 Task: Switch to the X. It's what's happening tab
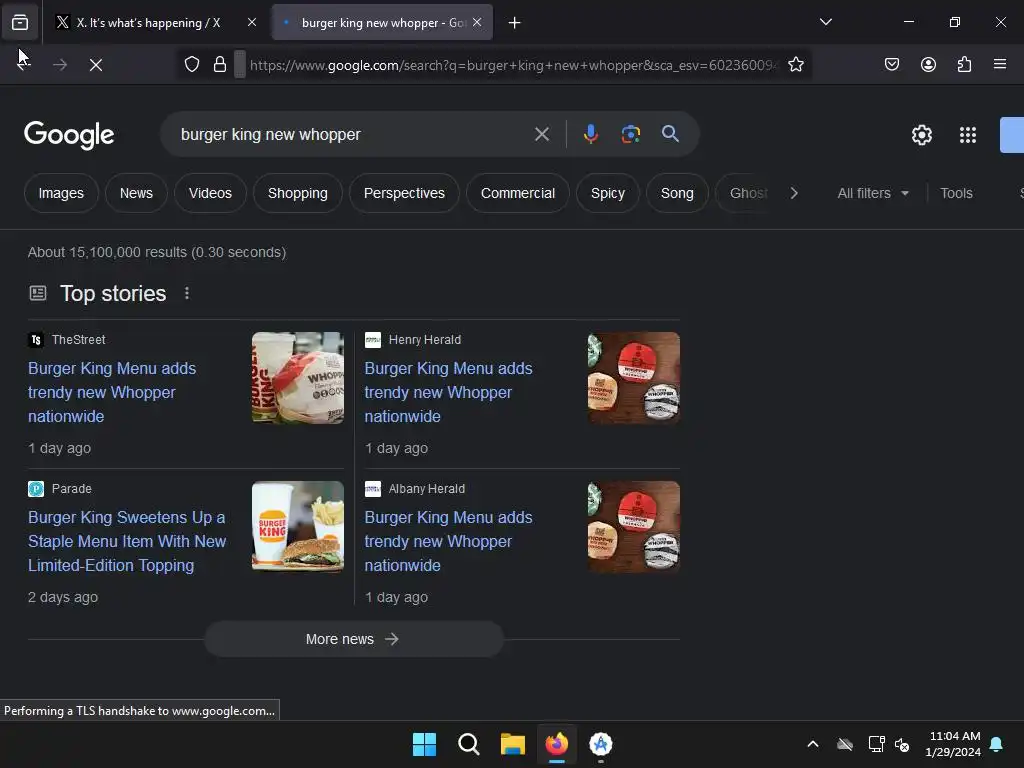[x=148, y=23]
